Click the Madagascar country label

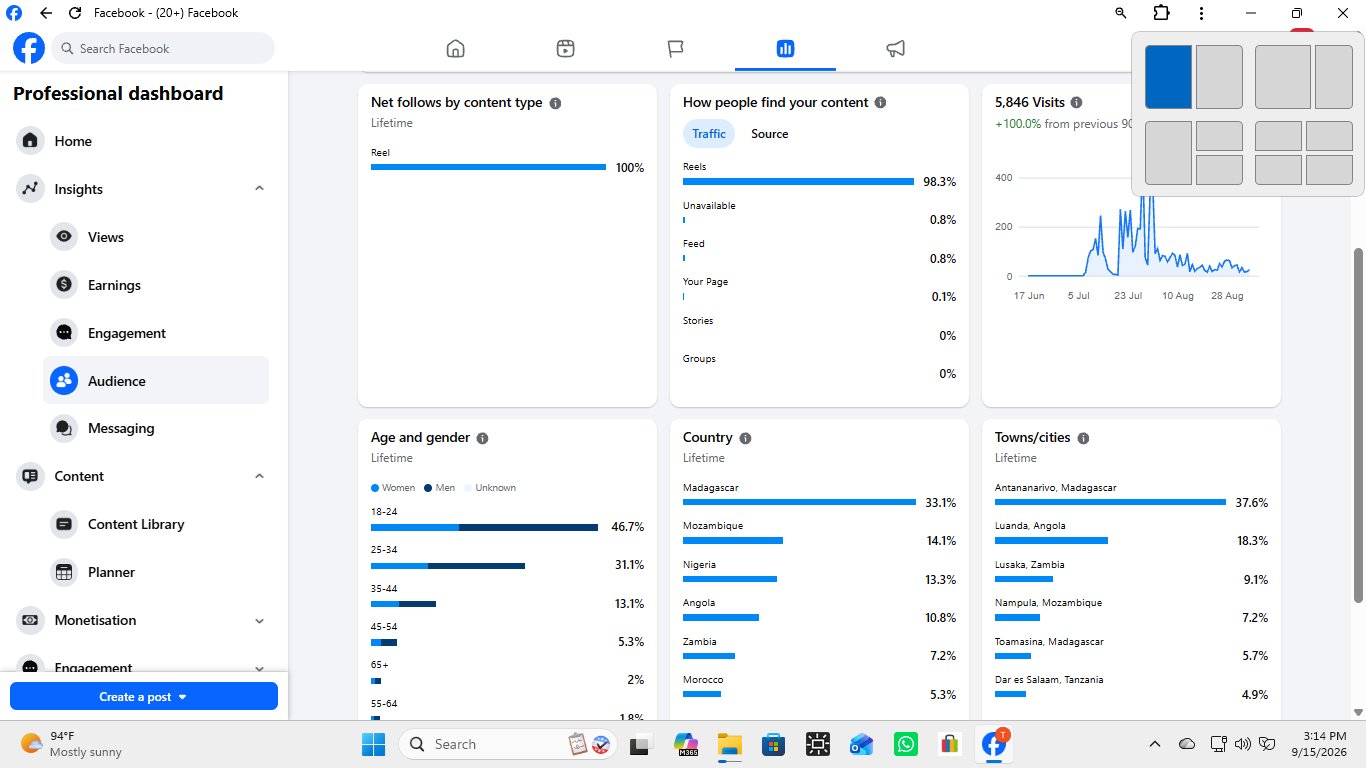(710, 488)
